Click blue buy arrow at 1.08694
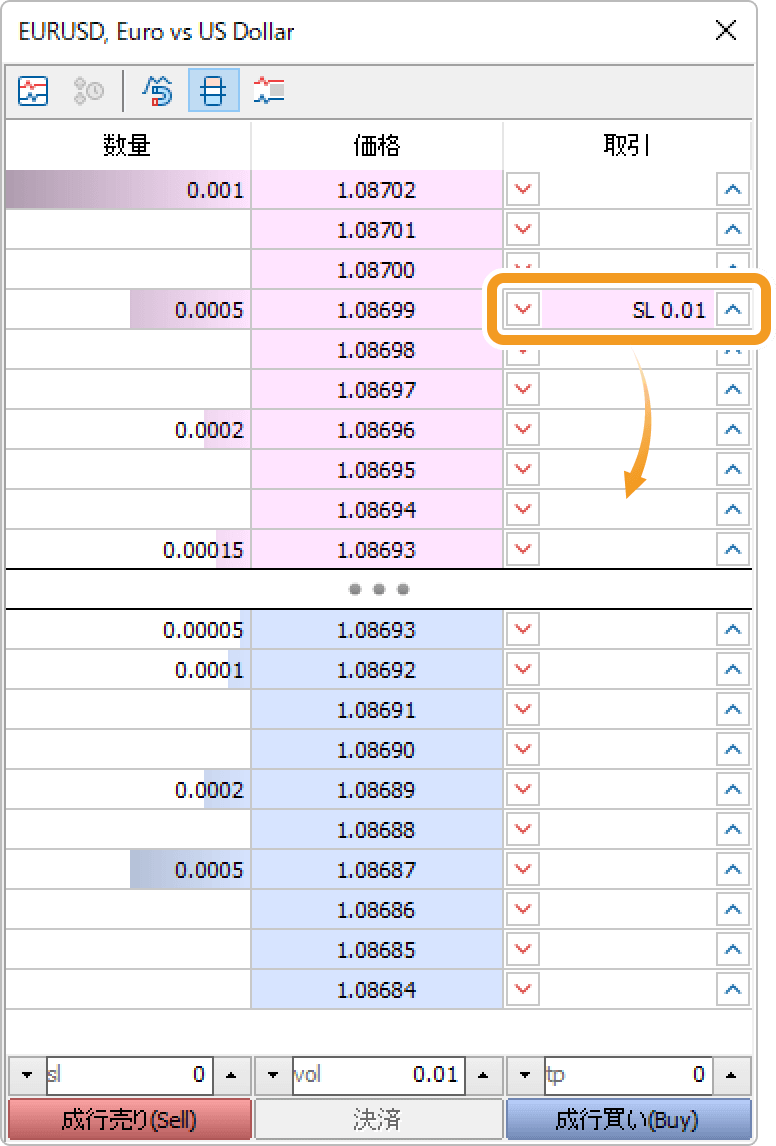The image size is (776, 1146). (x=733, y=510)
